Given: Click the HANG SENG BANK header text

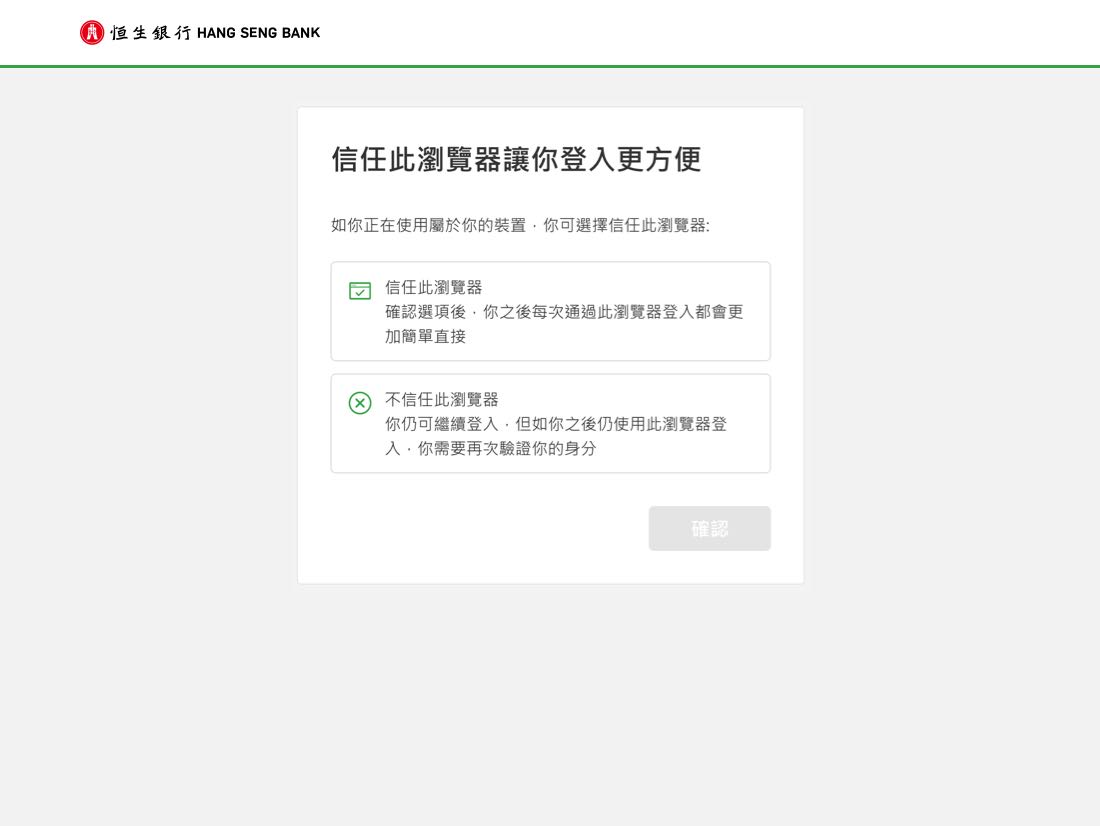Looking at the screenshot, I should coord(258,33).
